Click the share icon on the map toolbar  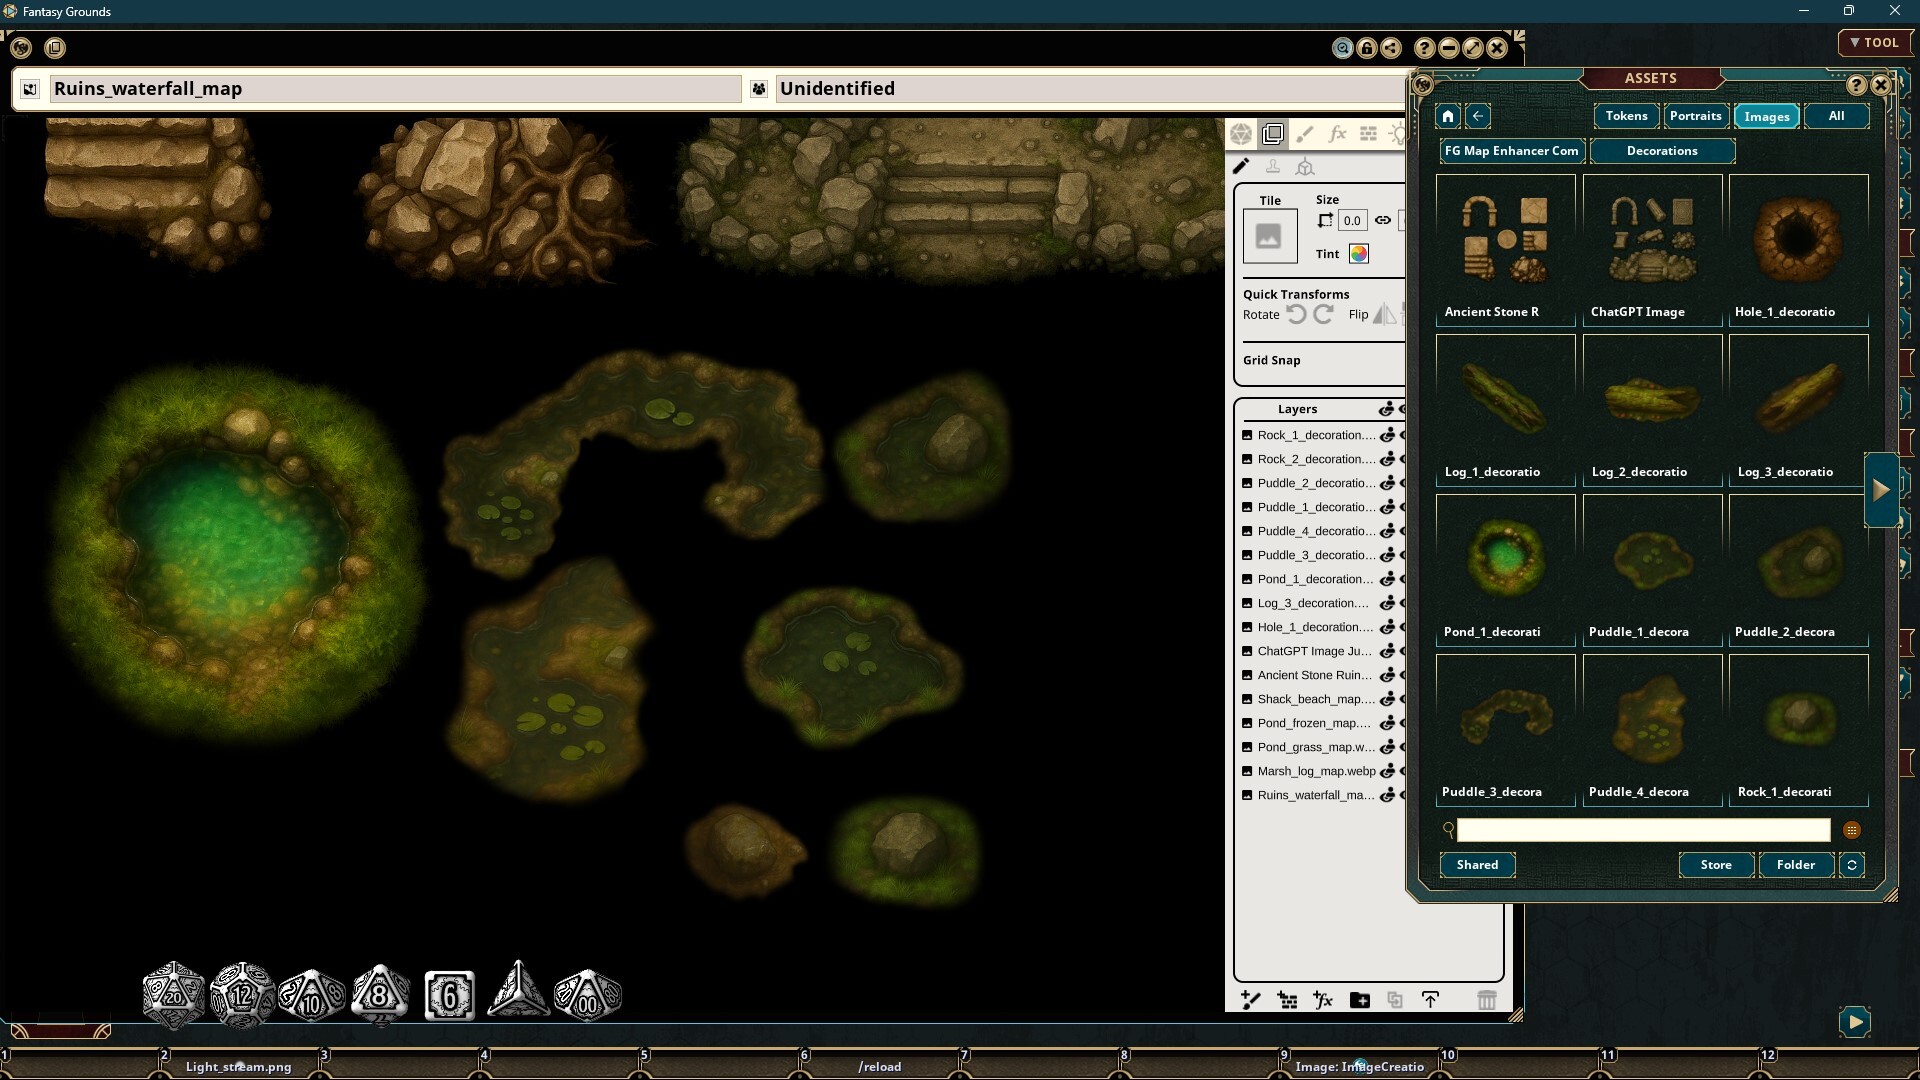[1392, 48]
